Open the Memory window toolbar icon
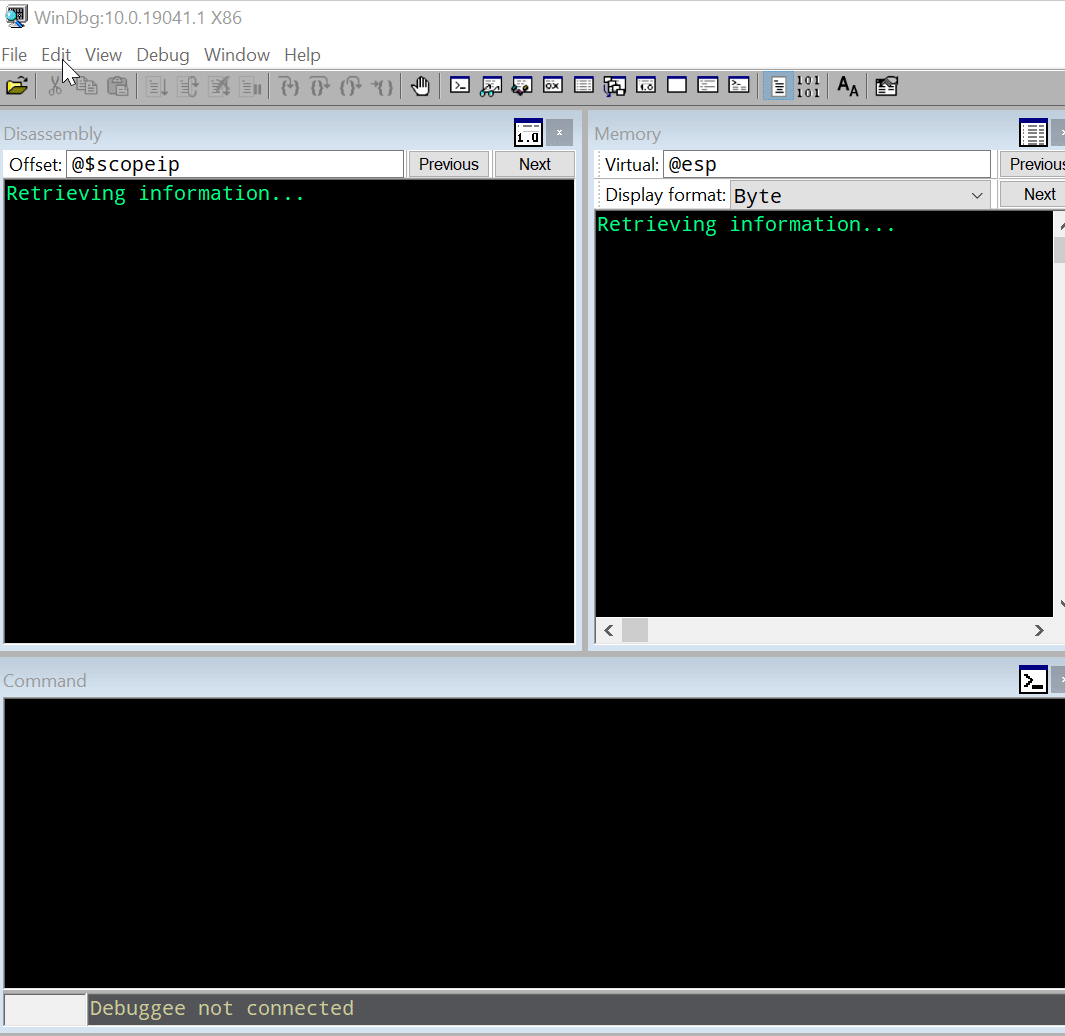The width and height of the screenshot is (1065, 1036). pos(583,86)
